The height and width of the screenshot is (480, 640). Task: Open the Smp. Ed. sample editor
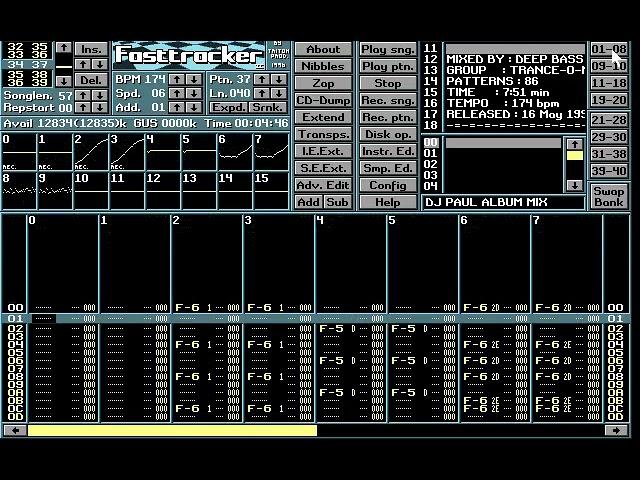pyautogui.click(x=388, y=168)
